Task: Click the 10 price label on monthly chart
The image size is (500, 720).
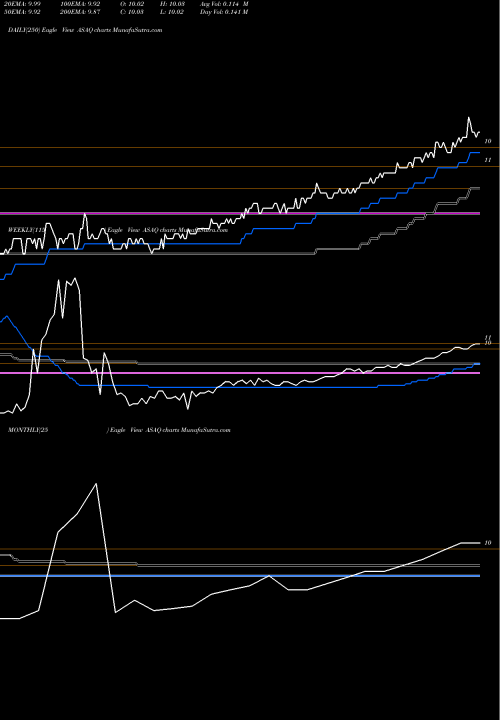Action: (488, 543)
